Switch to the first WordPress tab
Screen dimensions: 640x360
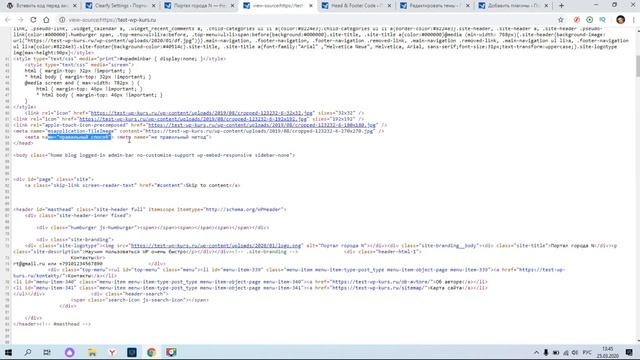[x=42, y=6]
